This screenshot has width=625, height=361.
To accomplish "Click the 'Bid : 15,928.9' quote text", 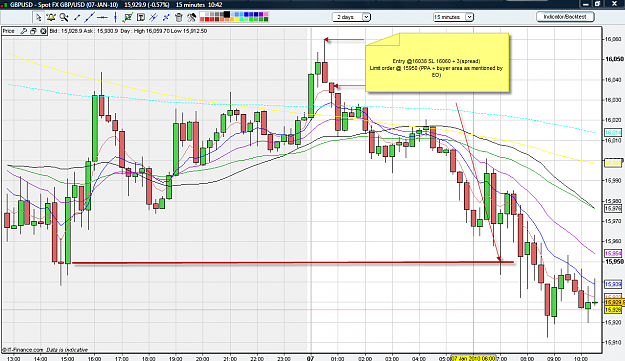I will (67, 31).
